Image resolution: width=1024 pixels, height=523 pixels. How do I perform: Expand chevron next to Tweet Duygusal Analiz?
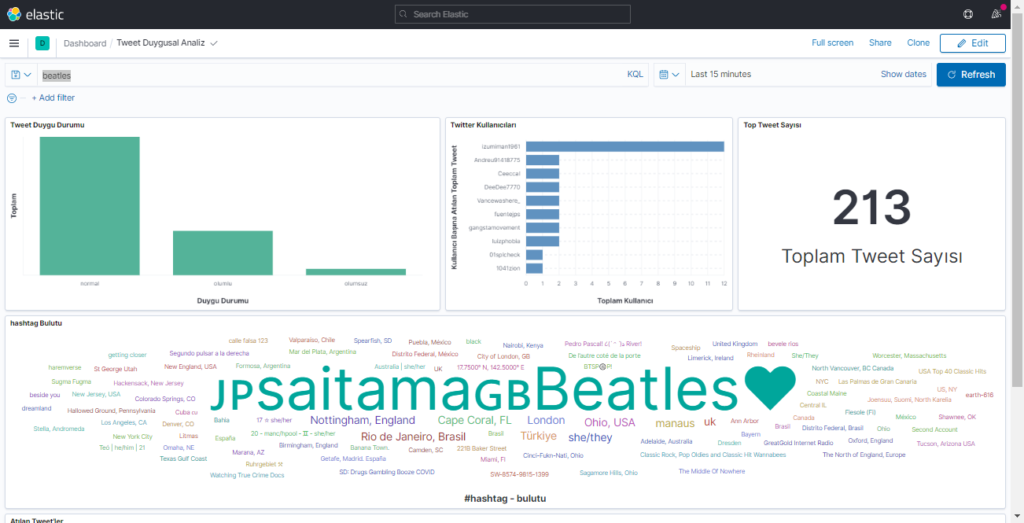pos(214,44)
